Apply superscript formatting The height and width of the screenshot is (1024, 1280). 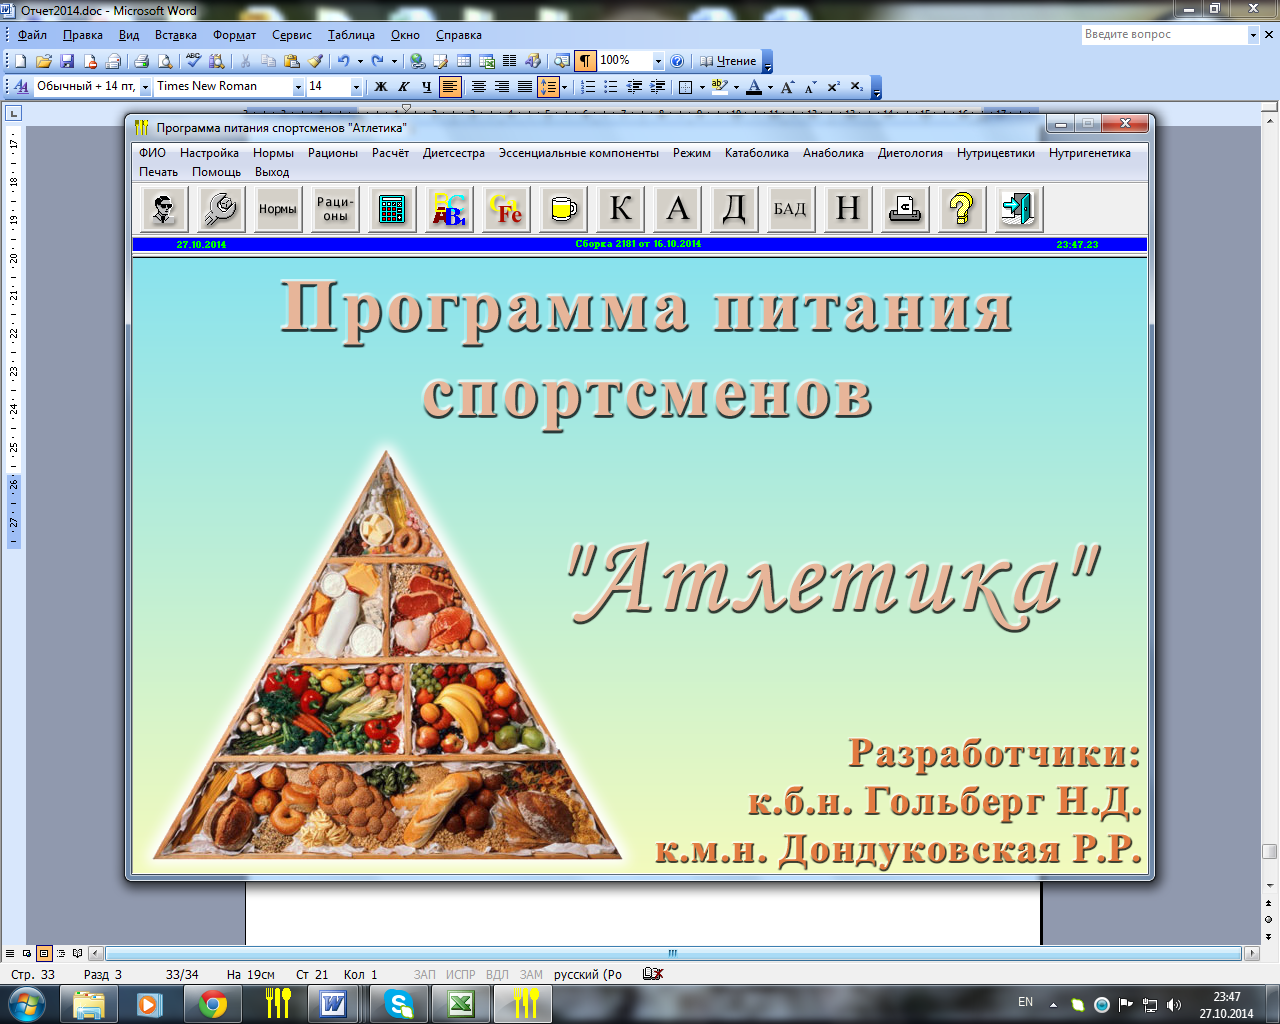(834, 87)
